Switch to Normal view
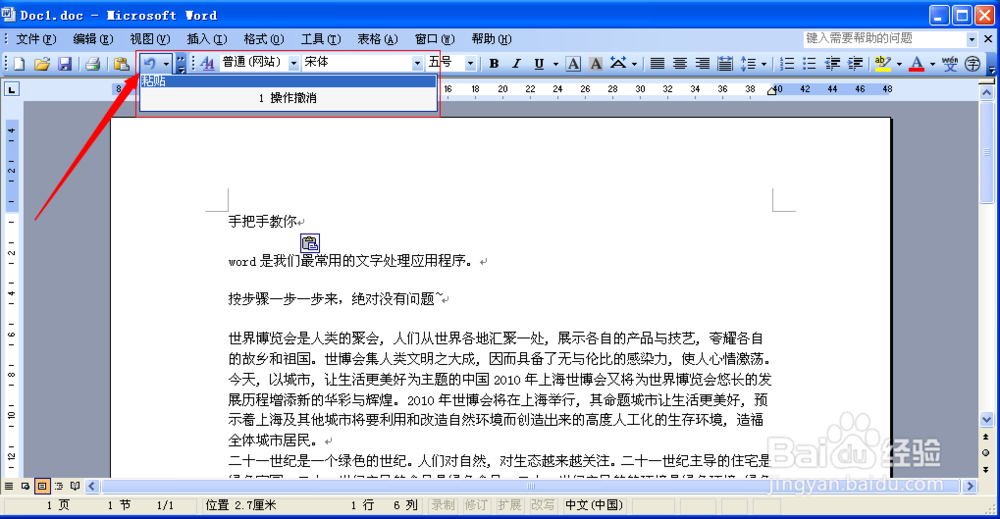The height and width of the screenshot is (519, 1000). pos(9,486)
